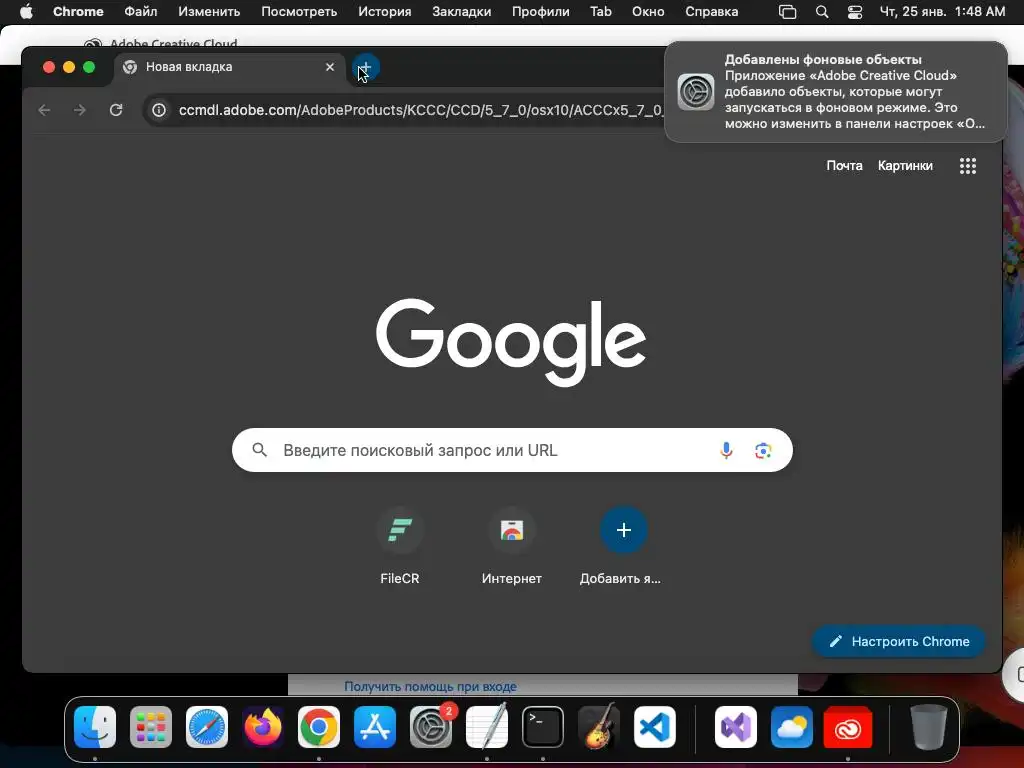Viewport: 1024px width, 768px height.
Task: Open the Apple menu
Action: (26, 12)
